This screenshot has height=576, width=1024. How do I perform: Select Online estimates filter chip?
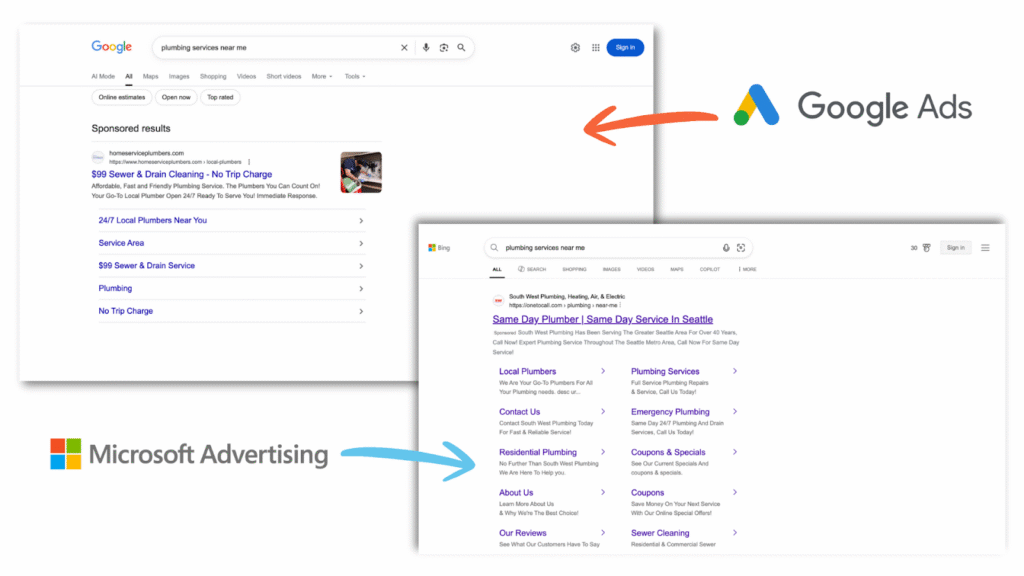pos(121,97)
